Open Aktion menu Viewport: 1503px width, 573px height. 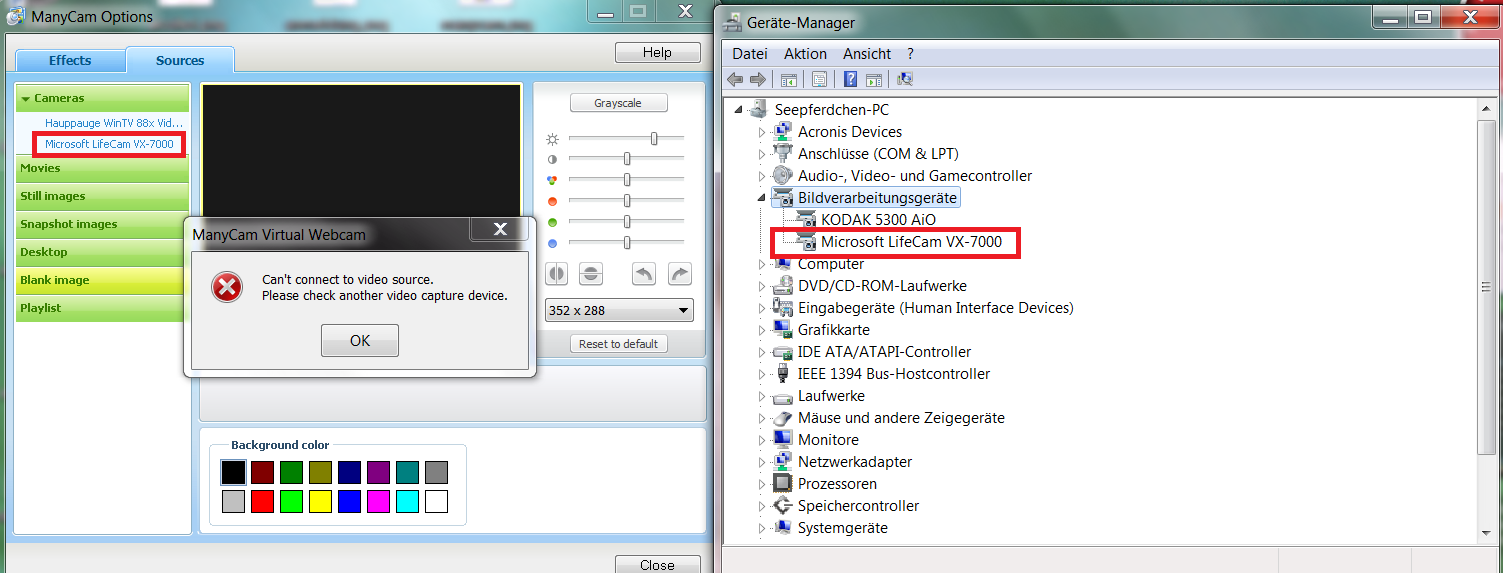point(805,54)
